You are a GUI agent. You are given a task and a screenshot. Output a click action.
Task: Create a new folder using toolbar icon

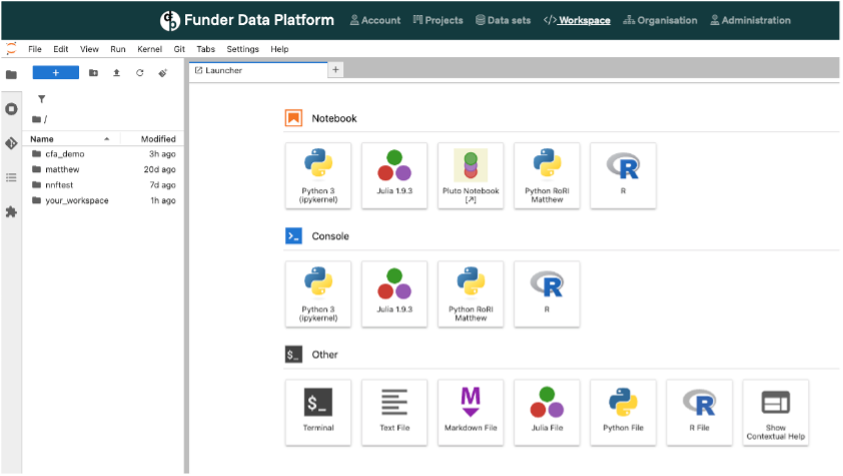[x=94, y=73]
